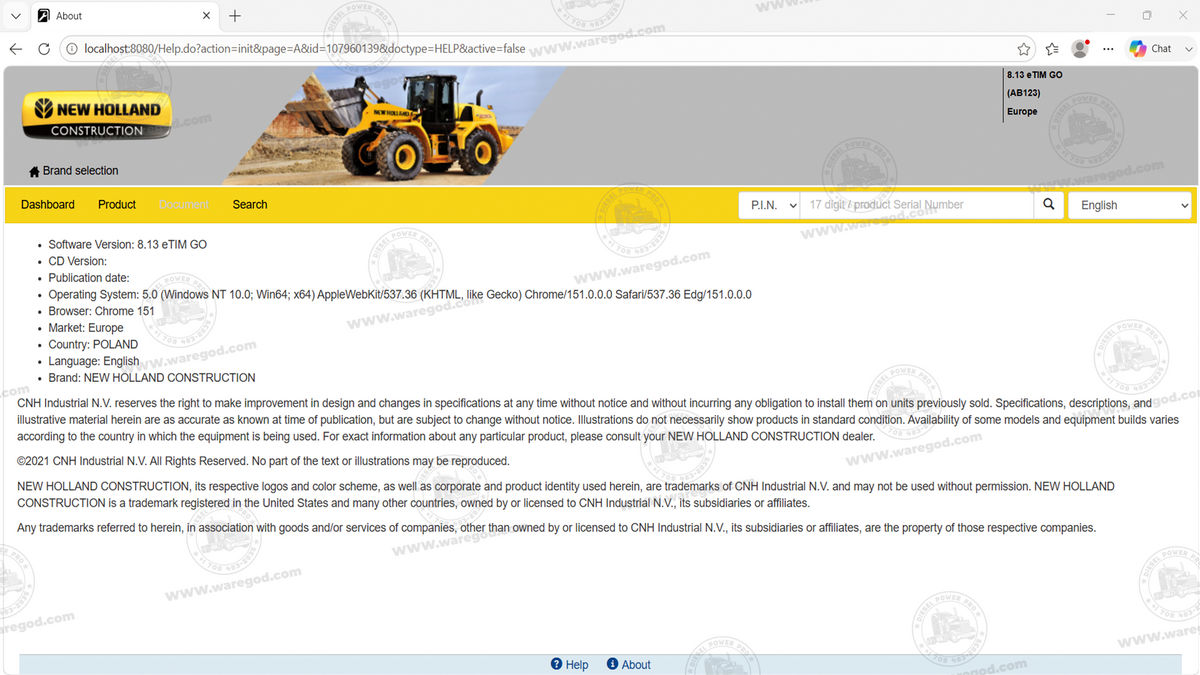This screenshot has height=675, width=1200.
Task: Open the favorites list icon
Action: point(1052,49)
